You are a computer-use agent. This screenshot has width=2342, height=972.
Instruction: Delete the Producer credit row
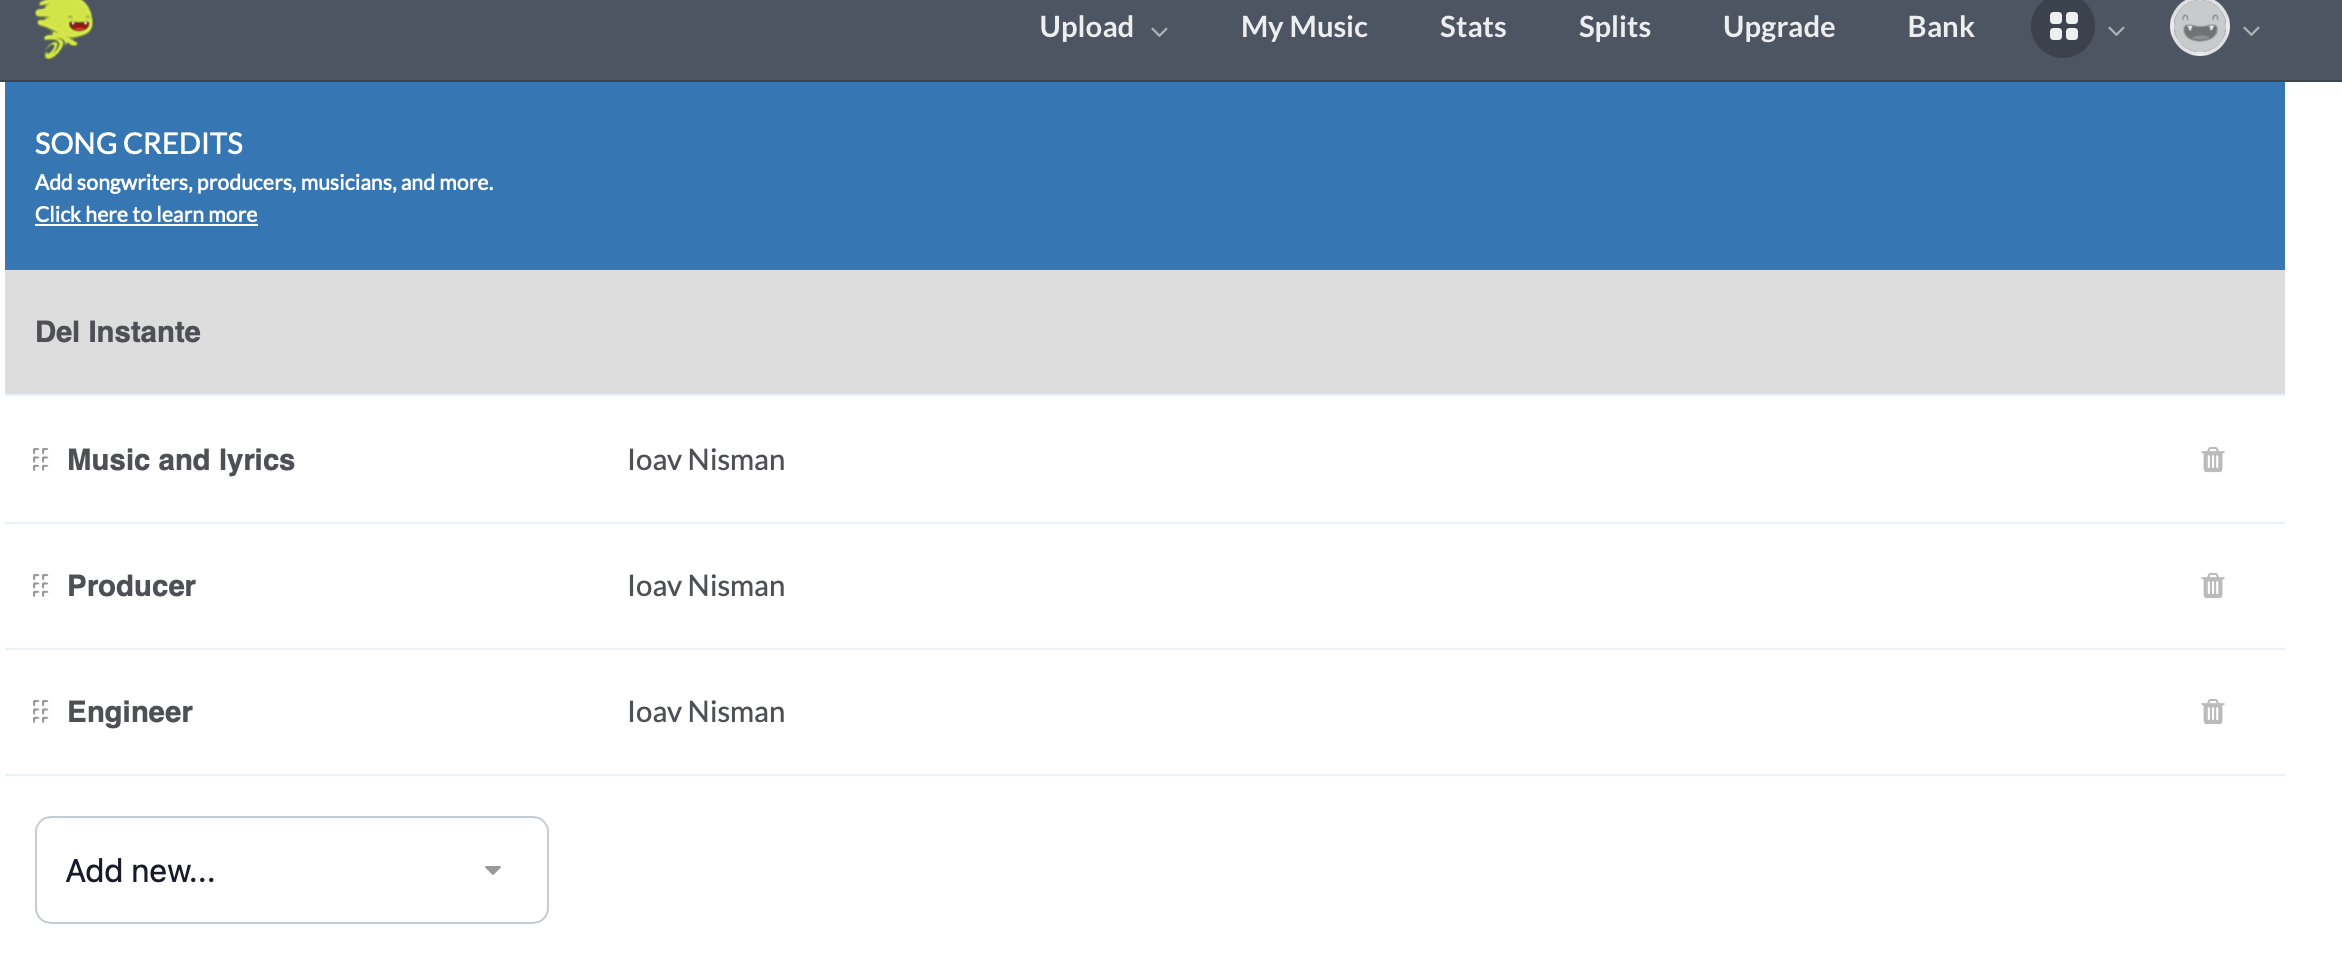[2212, 586]
